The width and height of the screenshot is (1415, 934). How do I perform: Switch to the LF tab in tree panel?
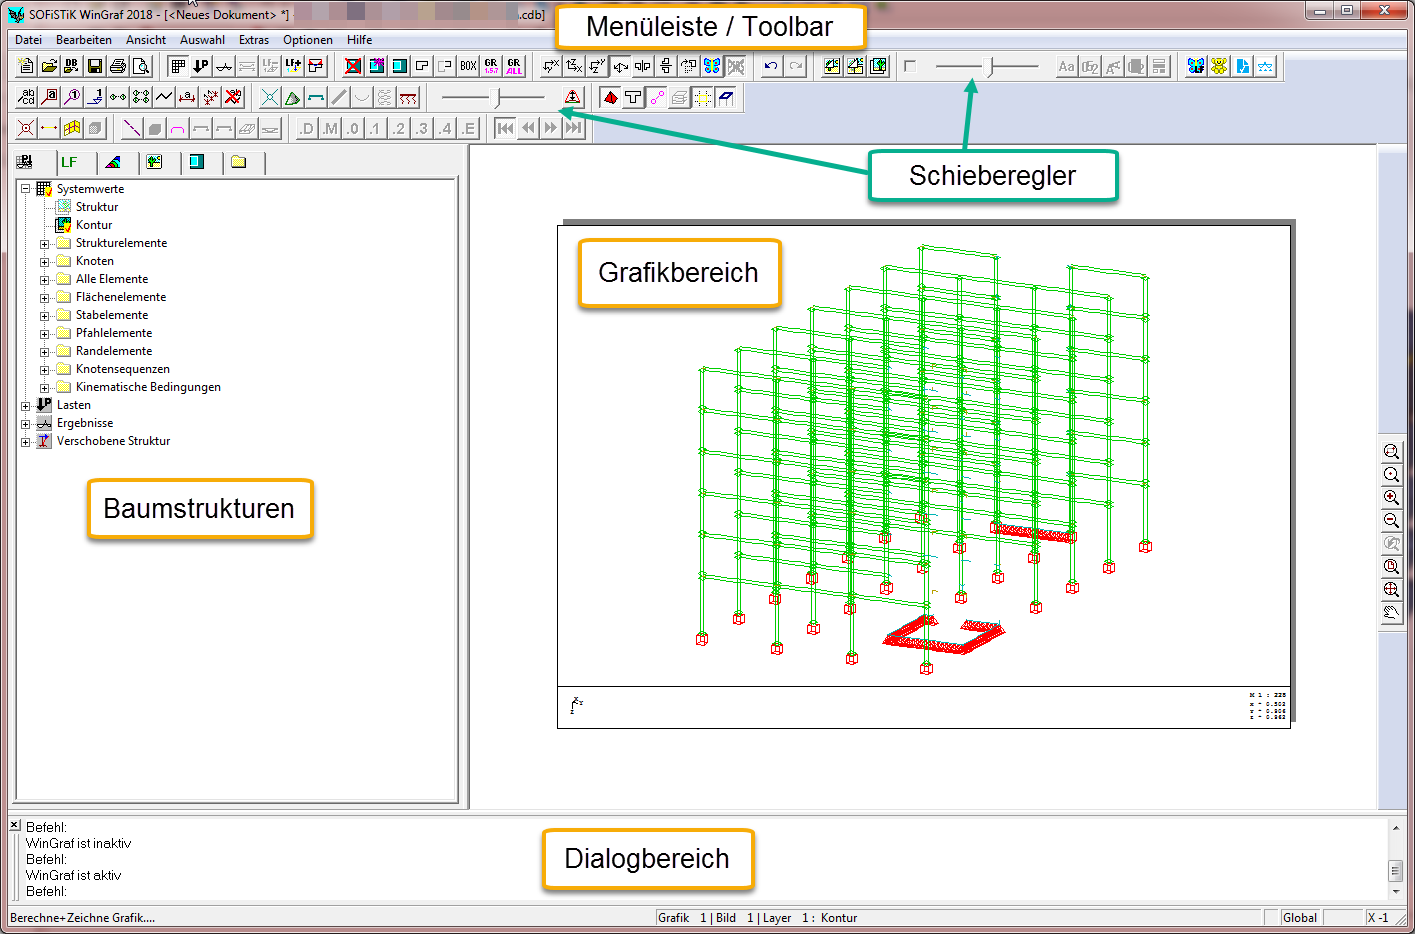tap(69, 162)
